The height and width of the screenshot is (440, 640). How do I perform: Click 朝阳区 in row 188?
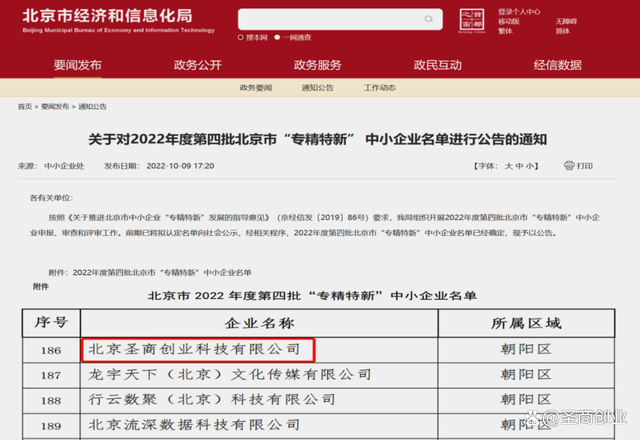coord(526,399)
